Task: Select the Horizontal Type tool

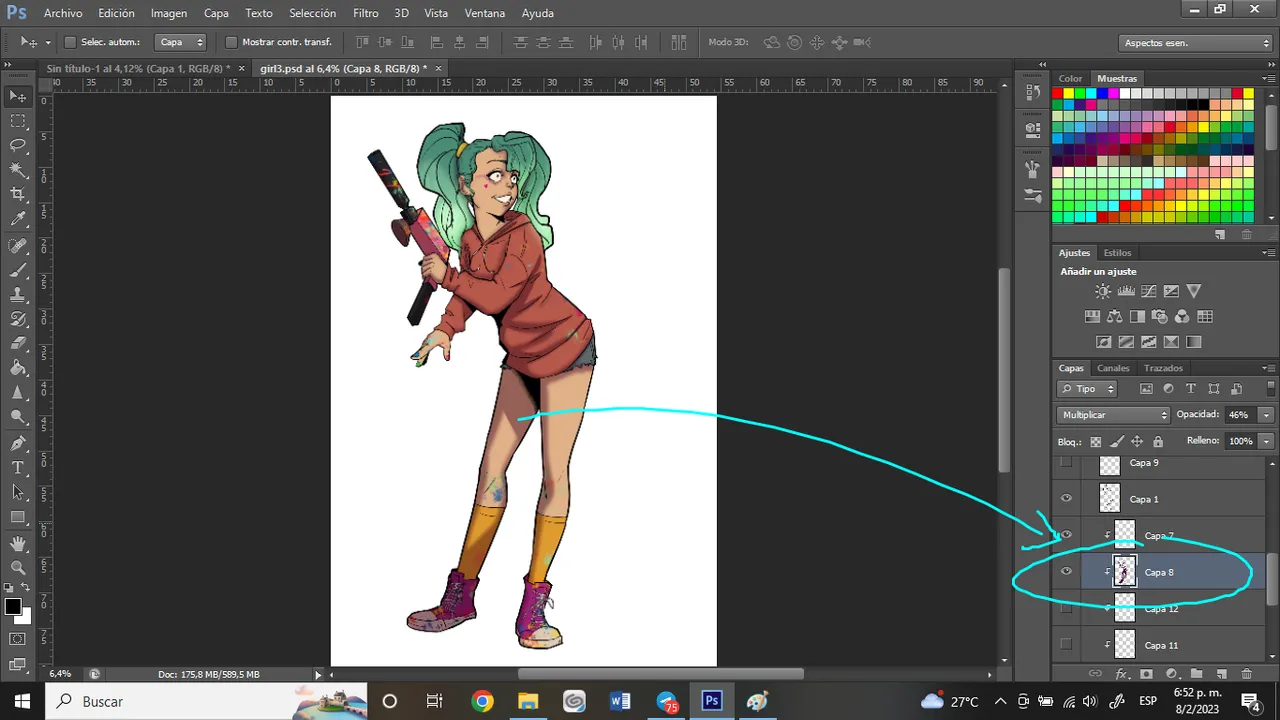Action: click(x=18, y=468)
